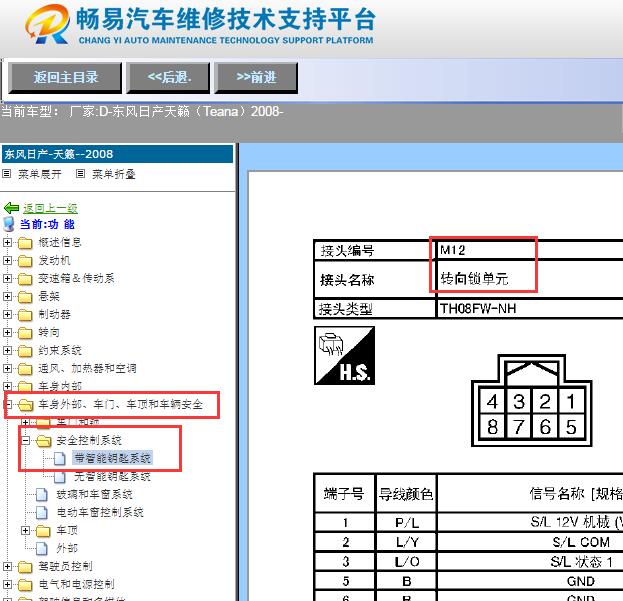
Task: Expand the 约束系统 tree node
Action: pos(7,350)
